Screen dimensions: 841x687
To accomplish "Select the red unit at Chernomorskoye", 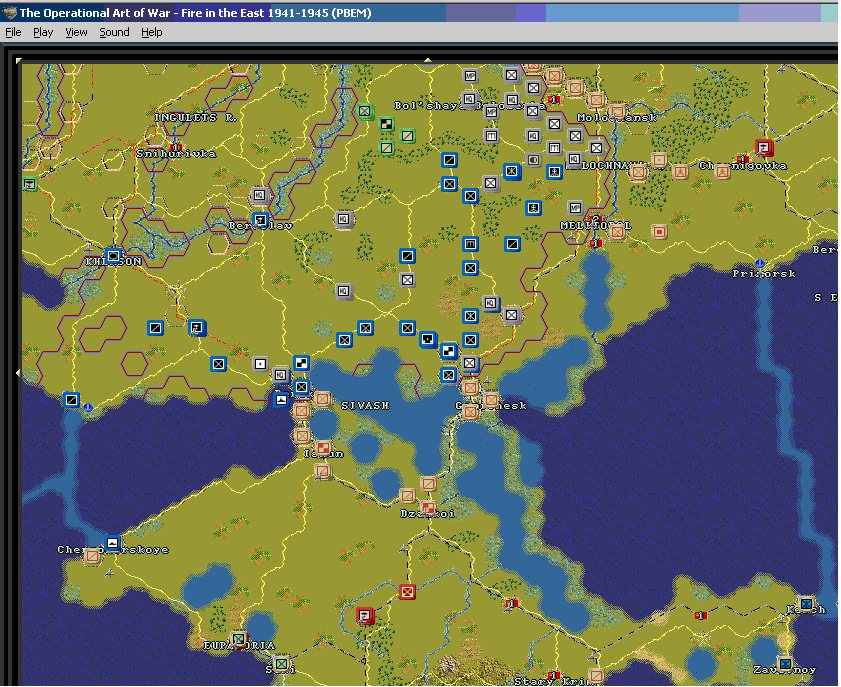I will [92, 556].
